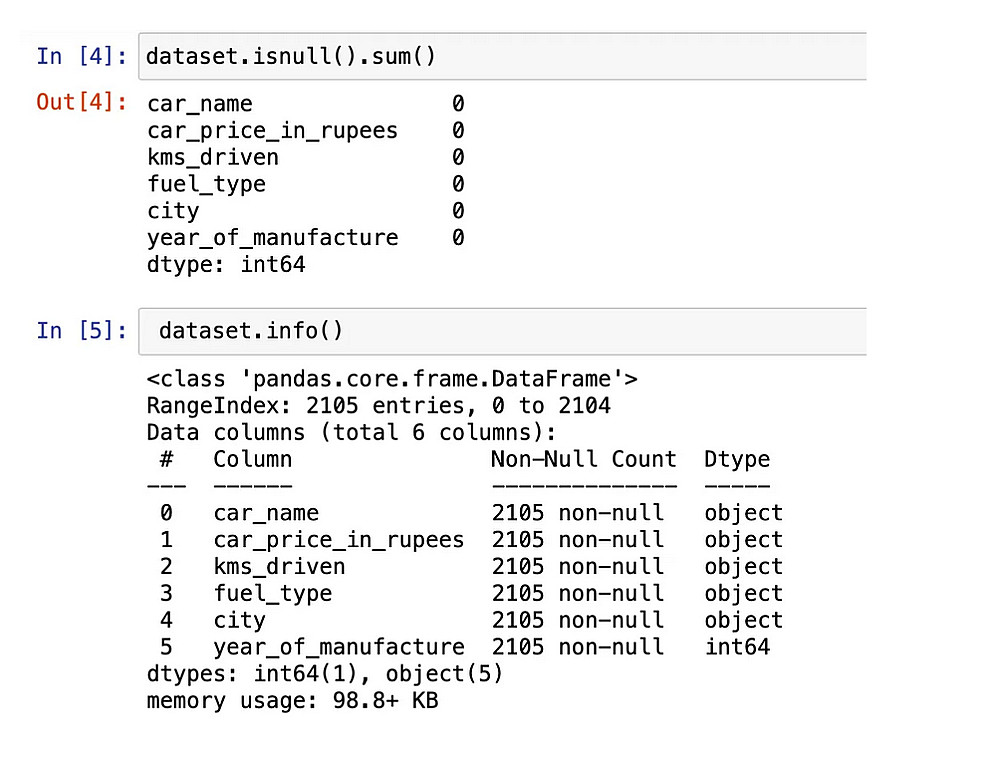
Task: Click fuel_type row in isnull sum output
Action: click(206, 185)
